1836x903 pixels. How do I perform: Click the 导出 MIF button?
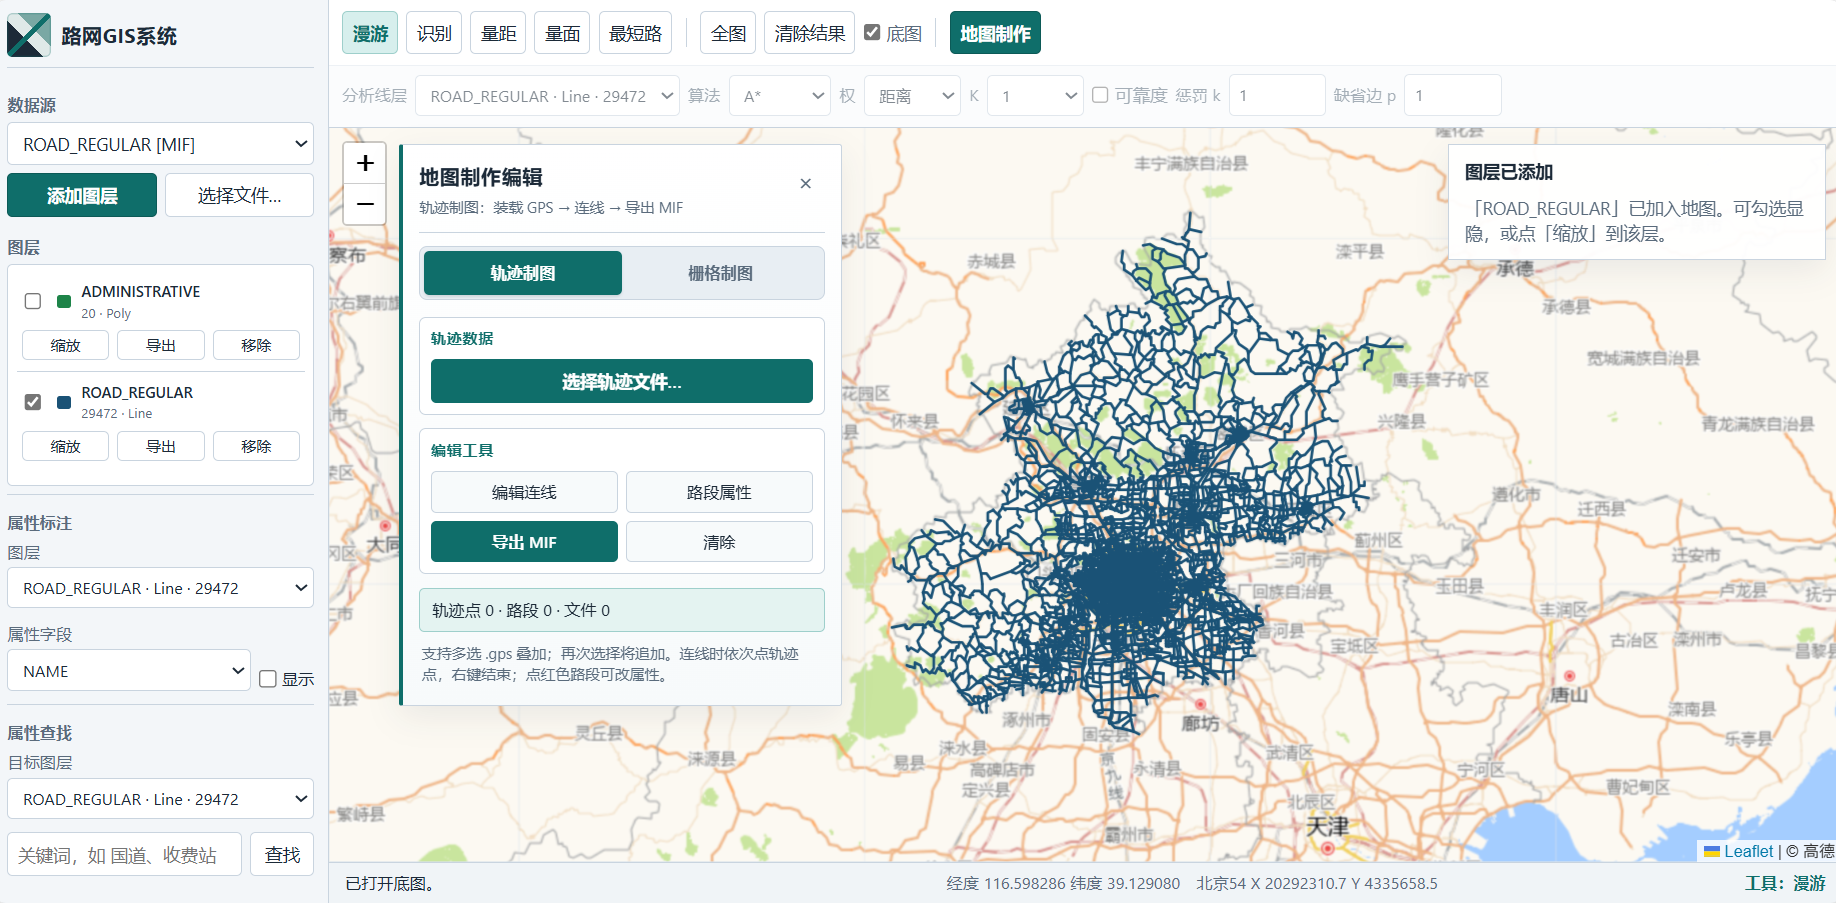(x=524, y=541)
